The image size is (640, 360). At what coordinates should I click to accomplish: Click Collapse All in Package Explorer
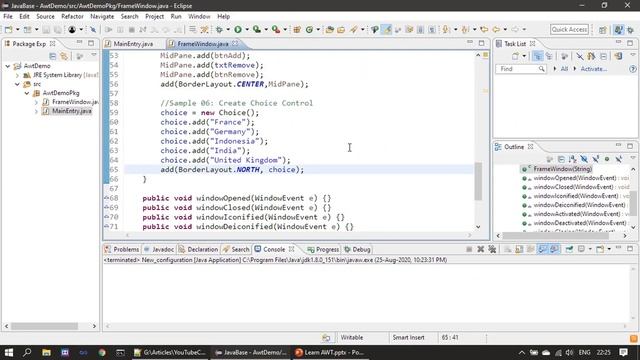pyautogui.click(x=53, y=56)
